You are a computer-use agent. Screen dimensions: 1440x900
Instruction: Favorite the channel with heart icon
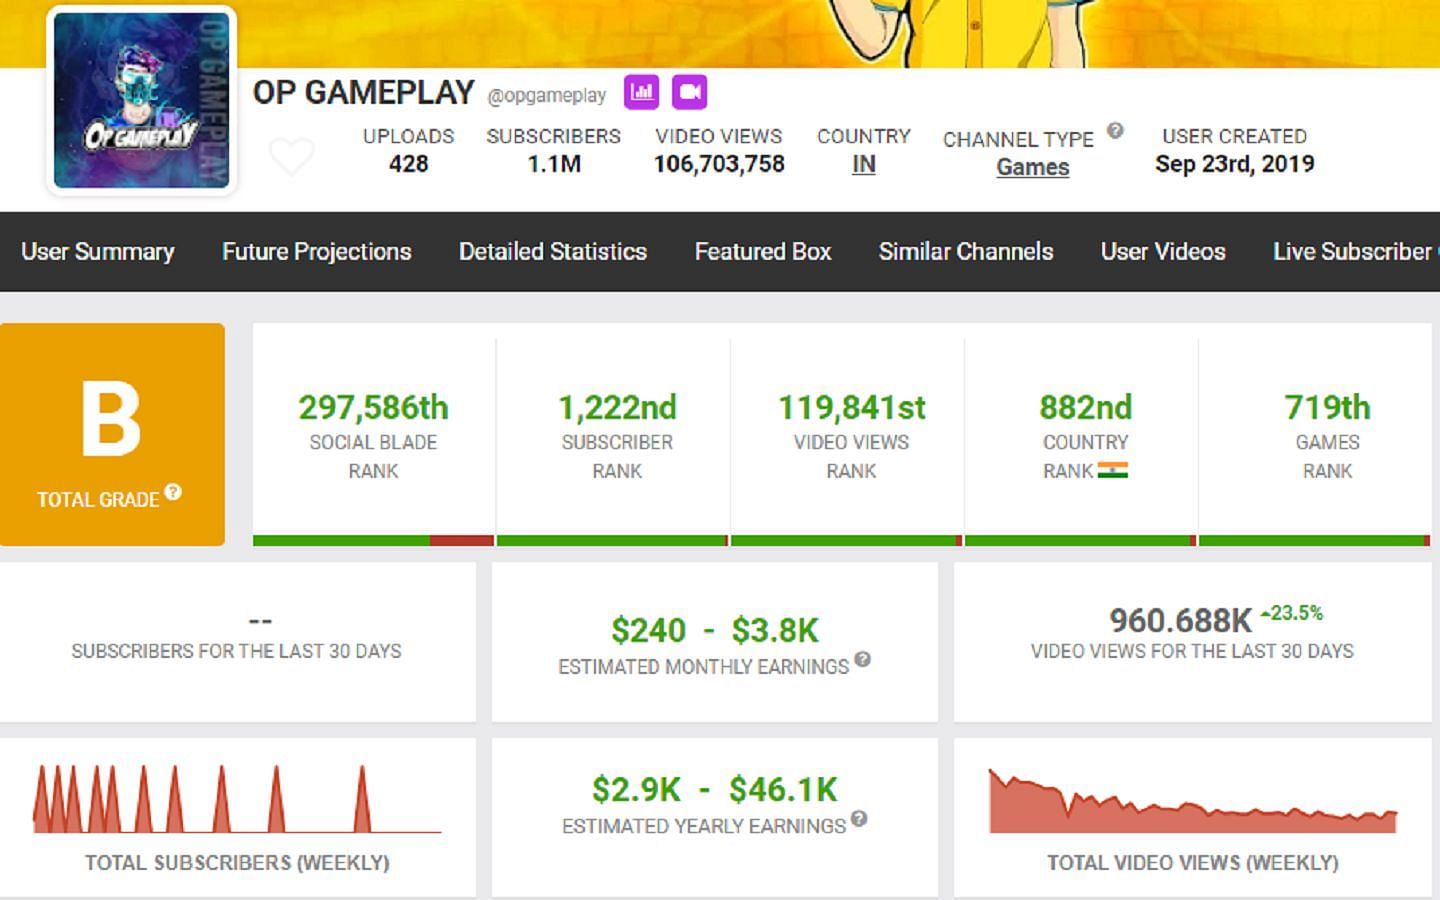[x=292, y=156]
